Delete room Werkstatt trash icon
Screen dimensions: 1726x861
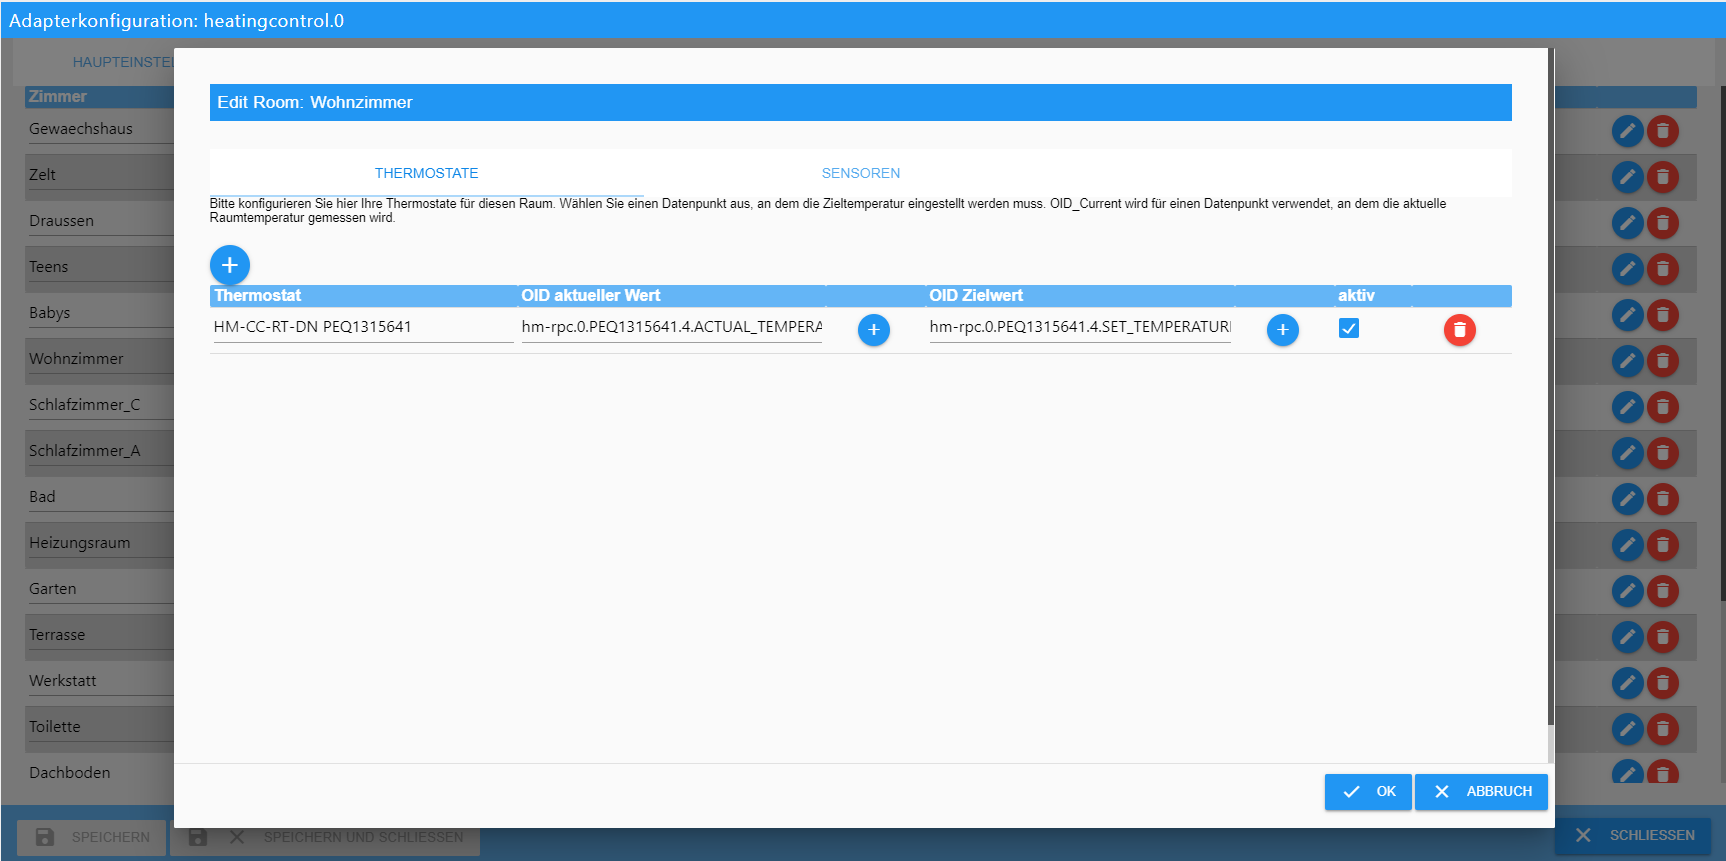pyautogui.click(x=1663, y=683)
